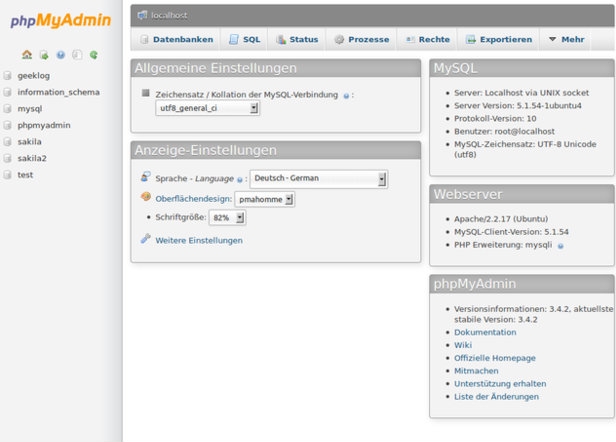Screen dimensions: 616x442
Task: Open Unterstützung erhalten link
Action: 500,384
